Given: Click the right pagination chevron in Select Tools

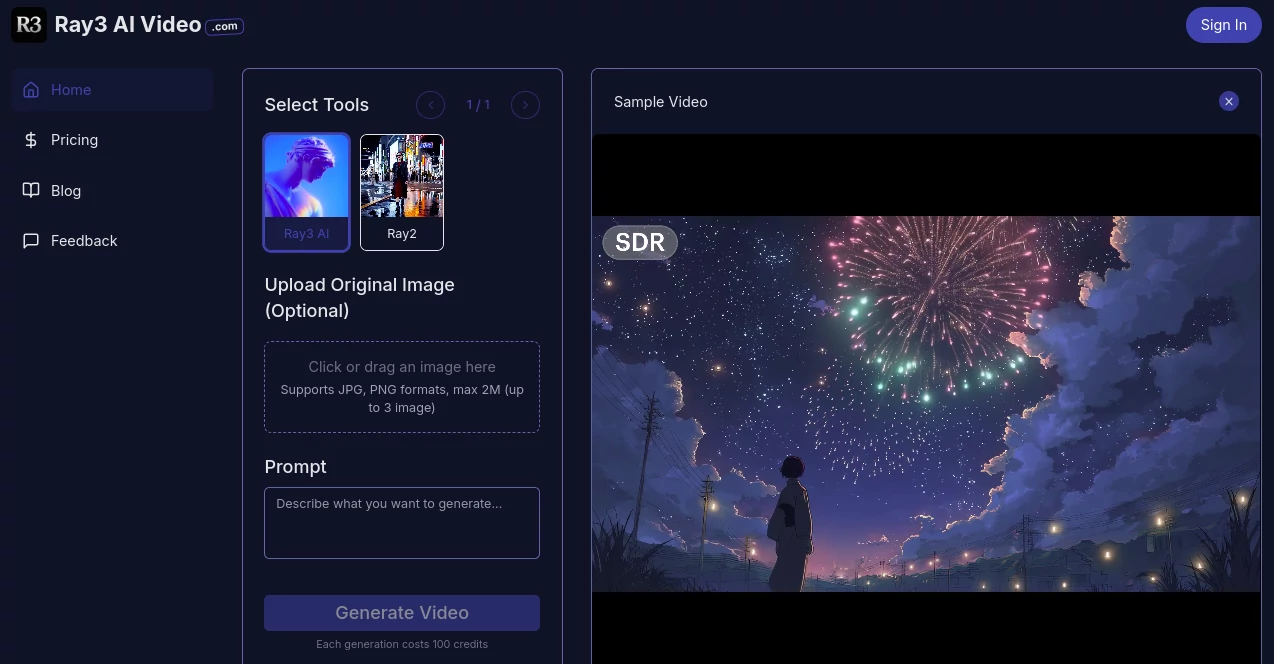Looking at the screenshot, I should (x=525, y=104).
